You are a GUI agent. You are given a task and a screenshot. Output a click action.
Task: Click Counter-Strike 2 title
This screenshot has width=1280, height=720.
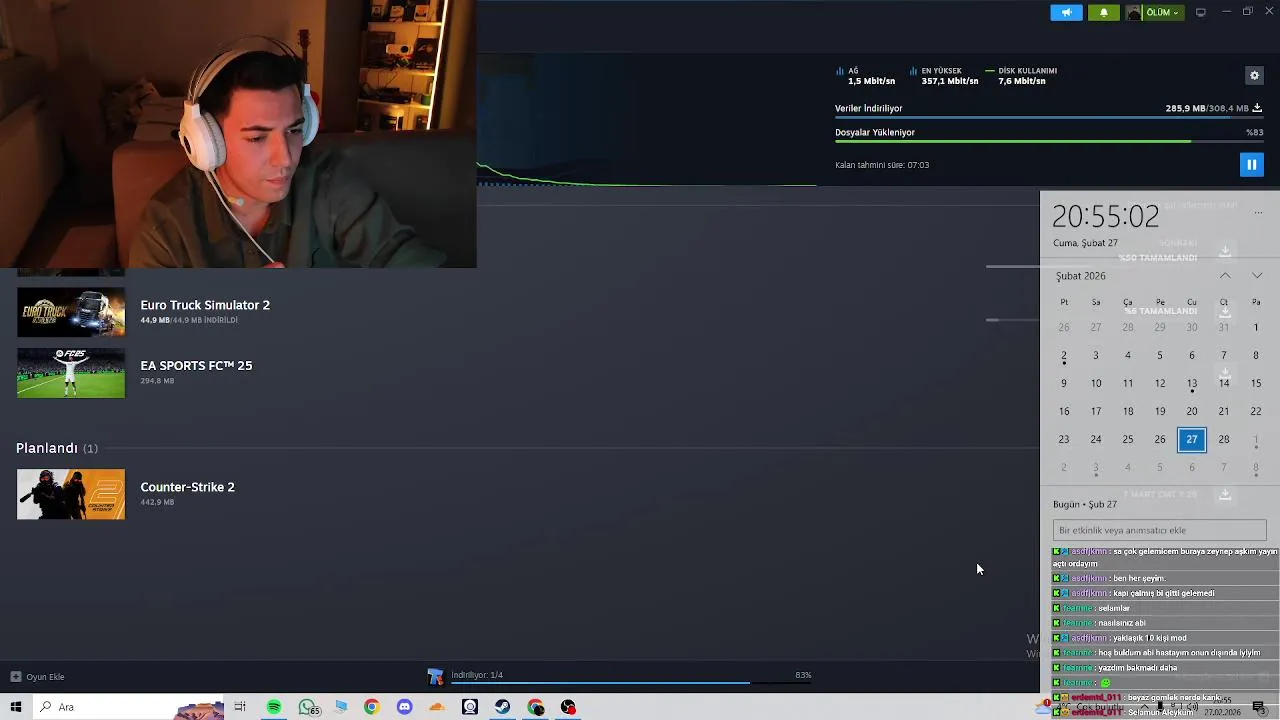[187, 487]
